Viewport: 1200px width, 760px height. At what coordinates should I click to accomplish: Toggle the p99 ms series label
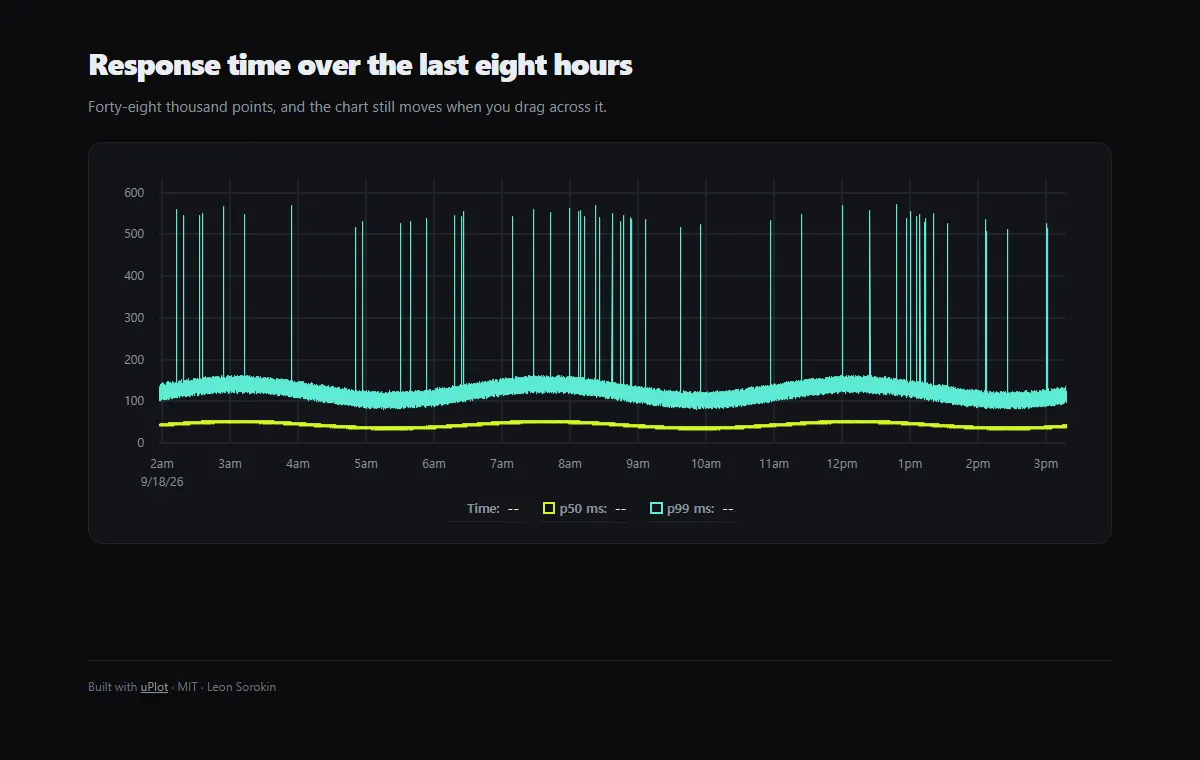[x=691, y=509]
